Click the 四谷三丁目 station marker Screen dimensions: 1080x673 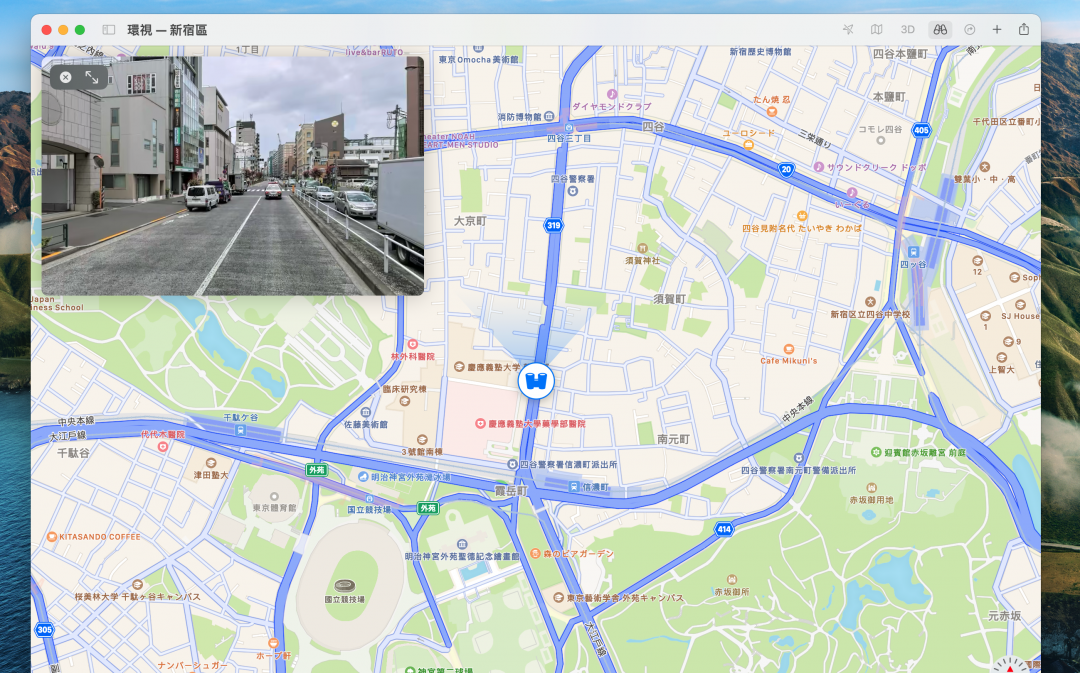[x=568, y=127]
